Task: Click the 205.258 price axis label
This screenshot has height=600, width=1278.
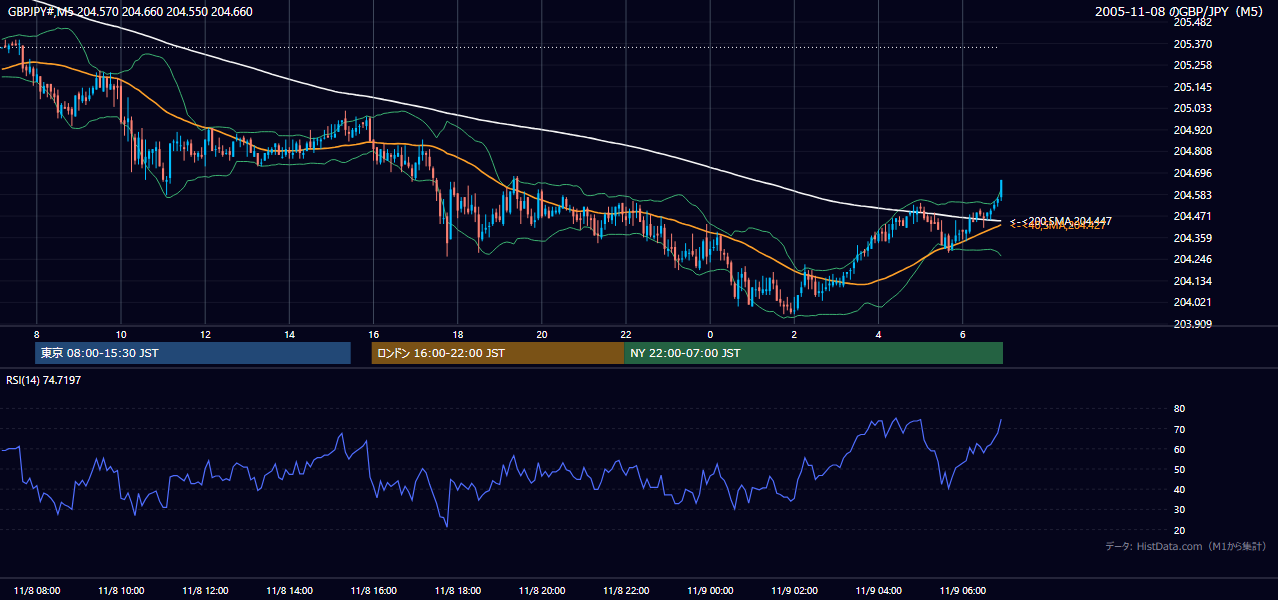Action: pos(1192,65)
